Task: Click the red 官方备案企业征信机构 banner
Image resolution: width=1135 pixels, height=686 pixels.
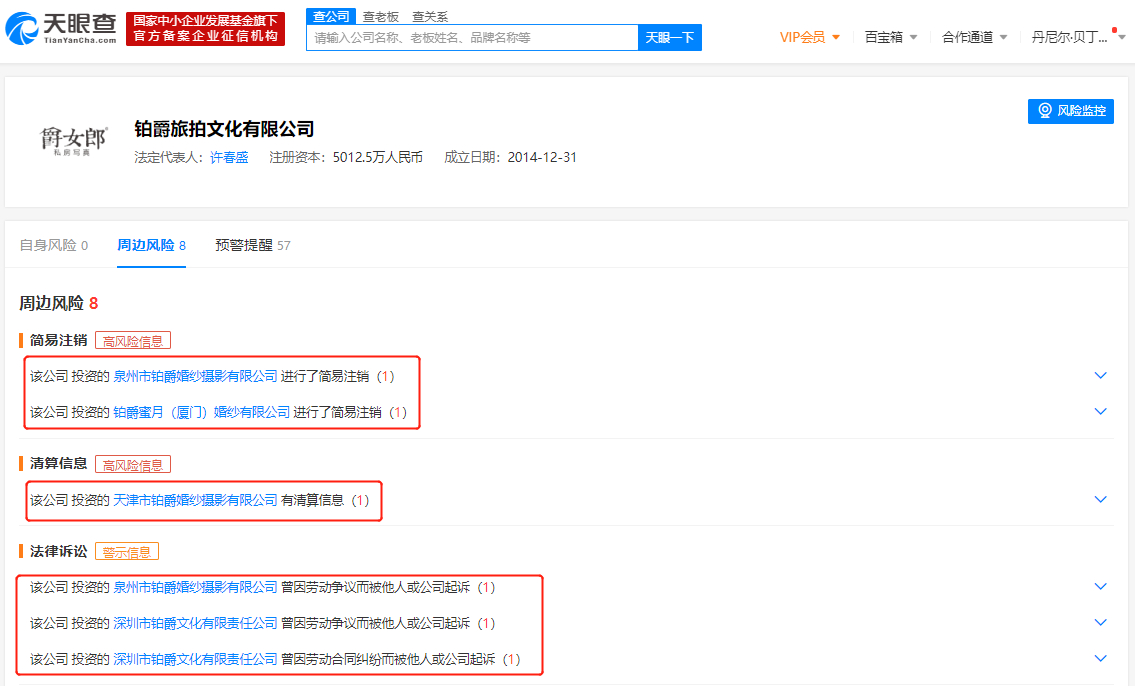Action: point(206,28)
